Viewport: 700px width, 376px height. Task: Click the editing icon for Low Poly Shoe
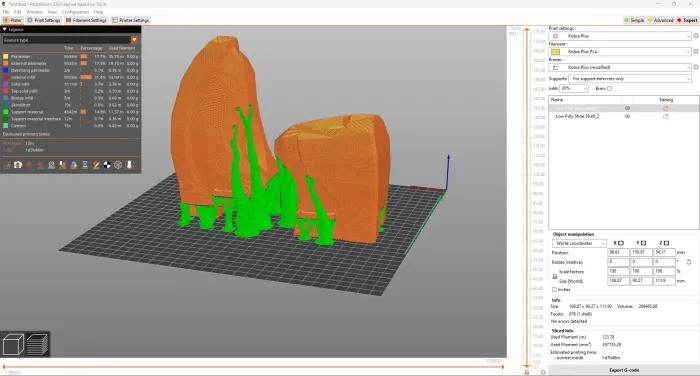(666, 116)
